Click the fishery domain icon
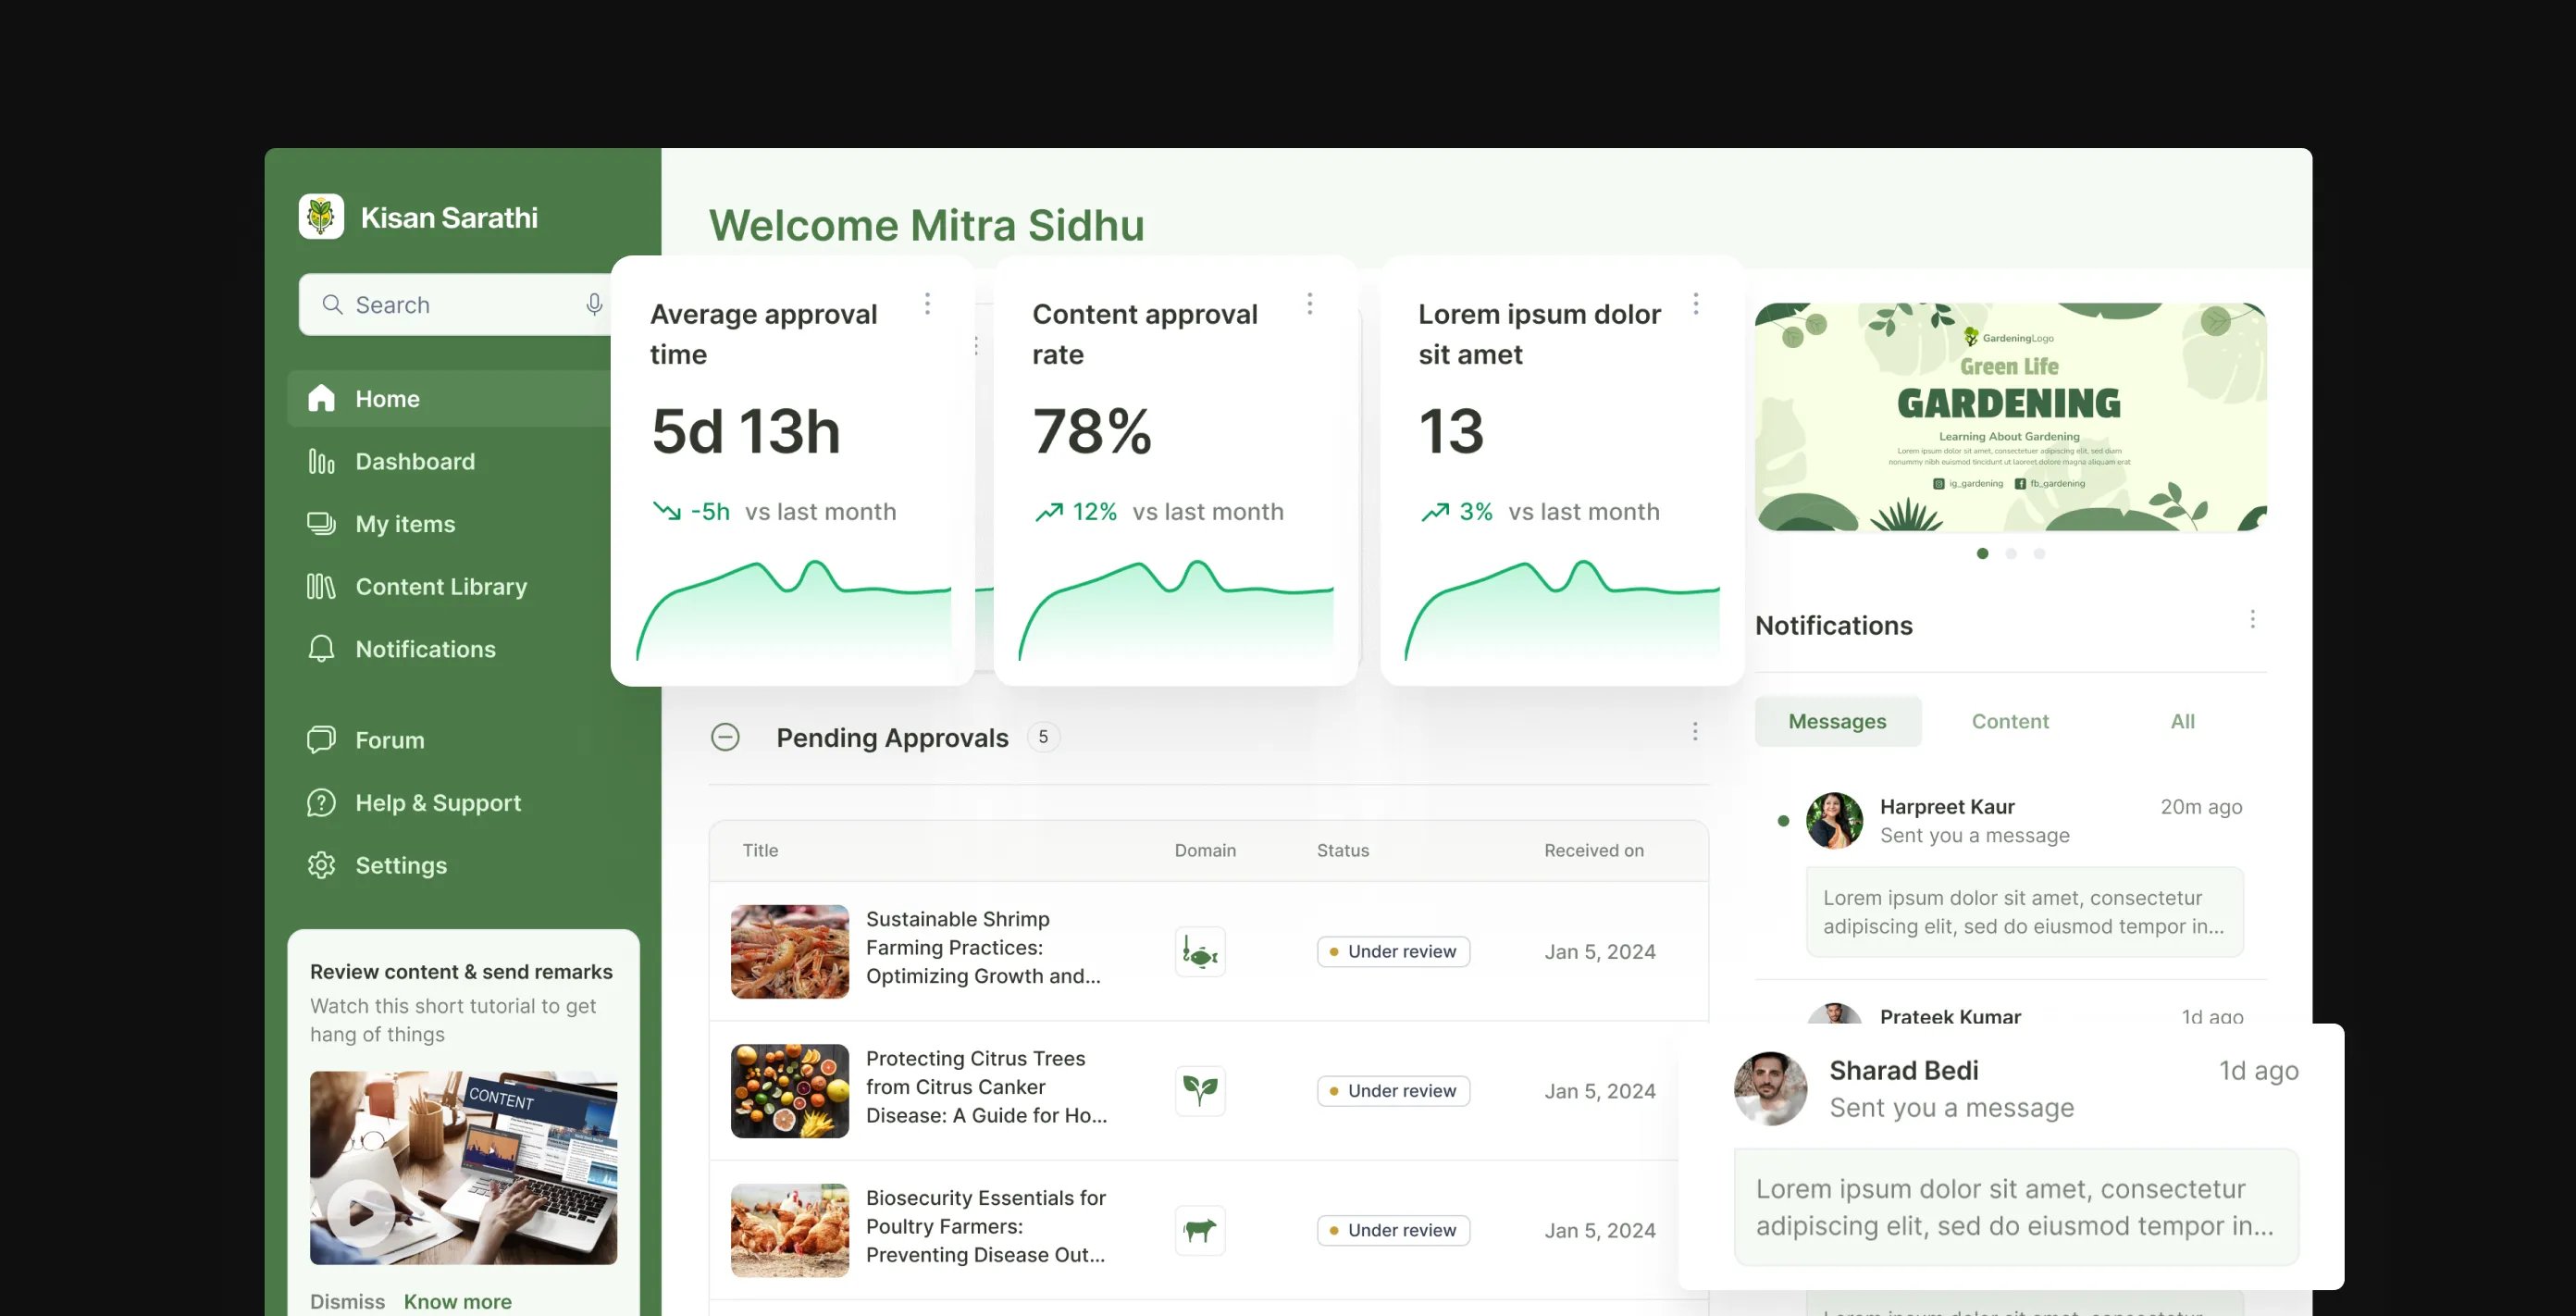 pos(1200,951)
